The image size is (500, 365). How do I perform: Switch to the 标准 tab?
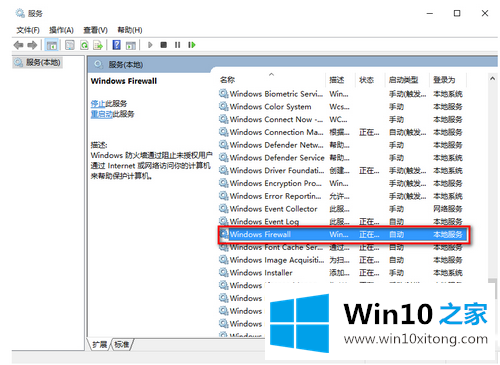122,345
